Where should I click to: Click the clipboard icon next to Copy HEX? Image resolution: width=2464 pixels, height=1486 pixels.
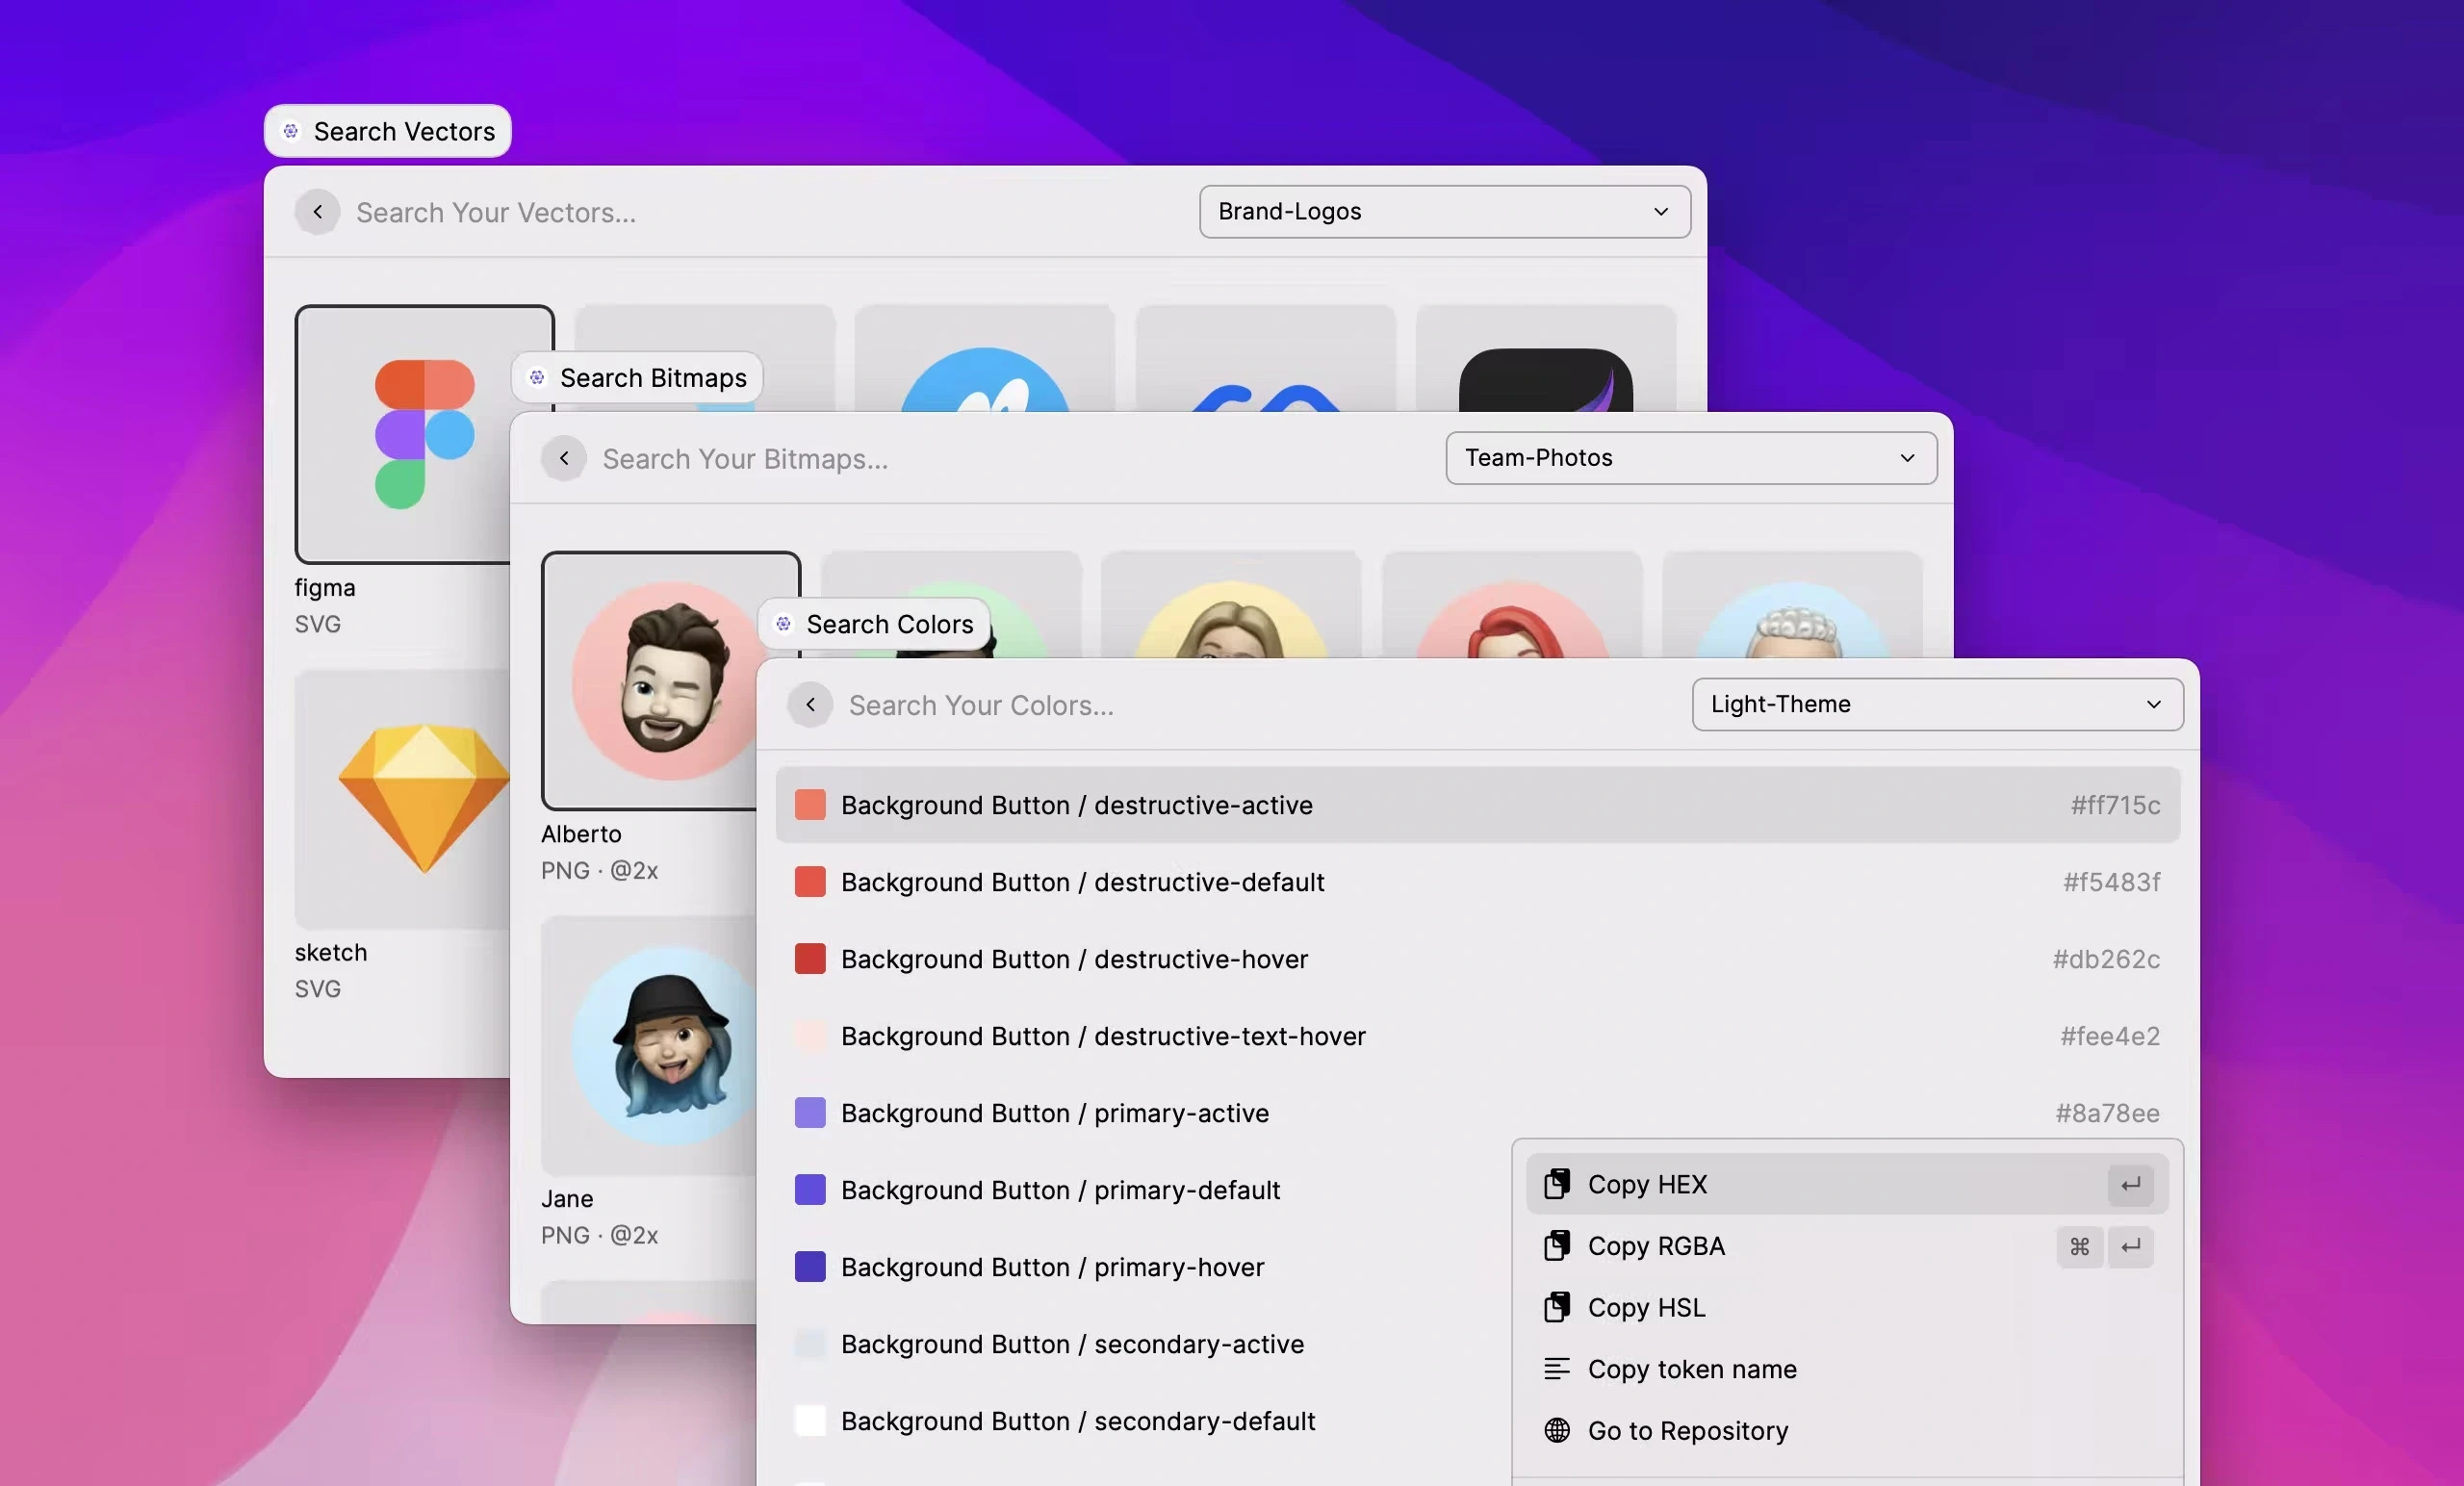pyautogui.click(x=1556, y=1184)
